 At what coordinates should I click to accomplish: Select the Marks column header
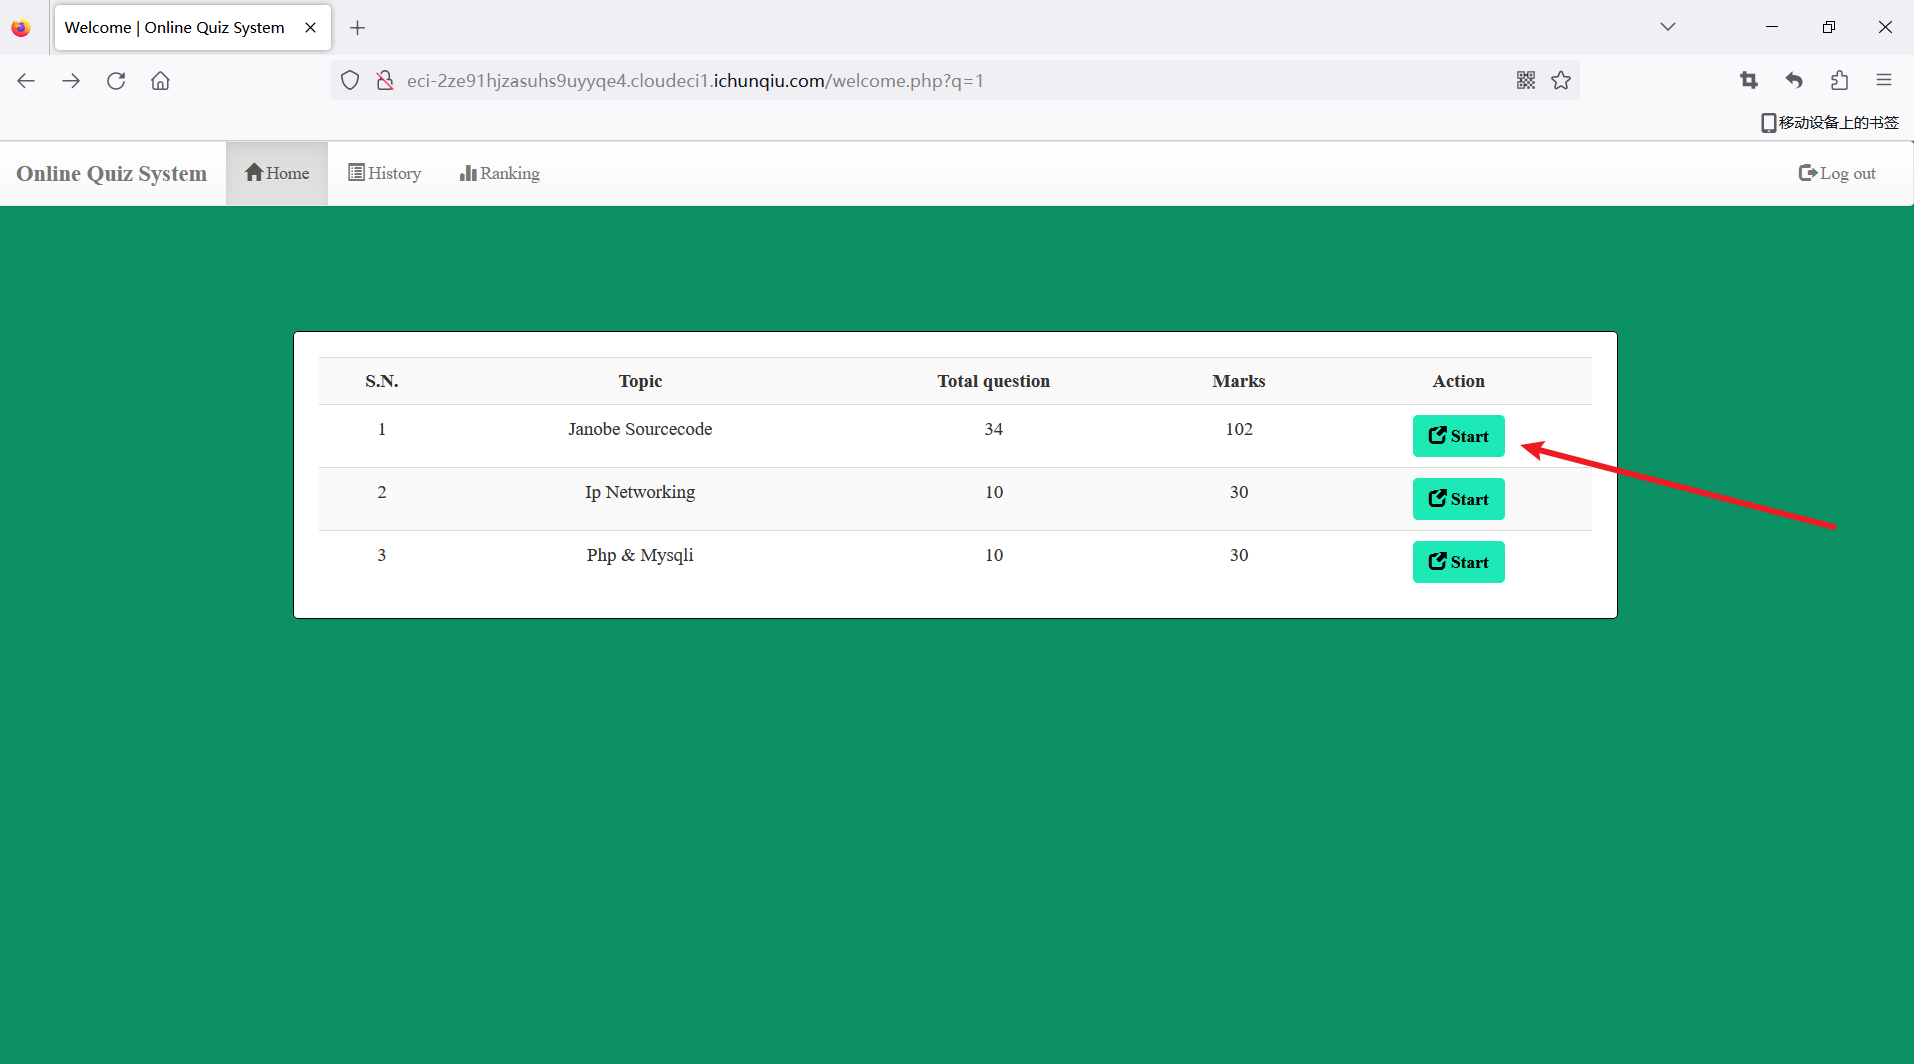pos(1239,381)
